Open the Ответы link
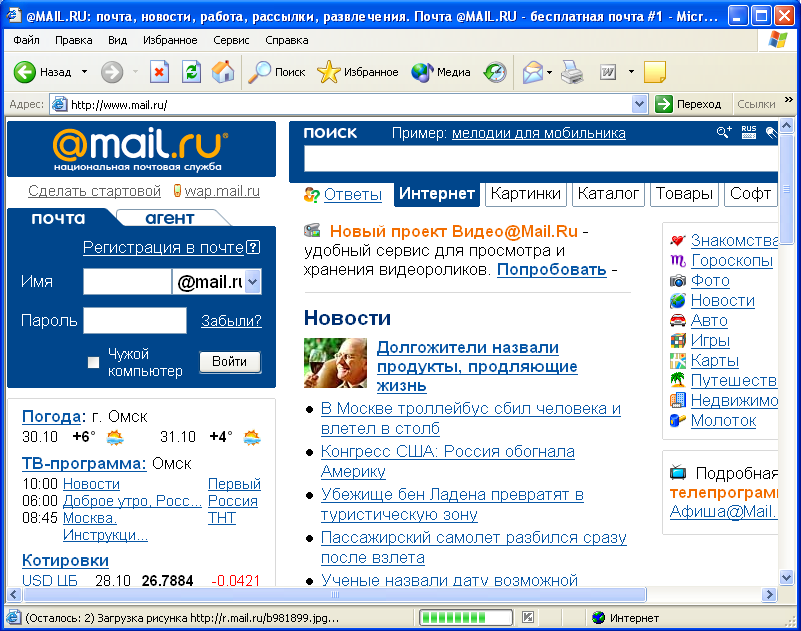Viewport: 801px width, 631px height. (x=353, y=195)
